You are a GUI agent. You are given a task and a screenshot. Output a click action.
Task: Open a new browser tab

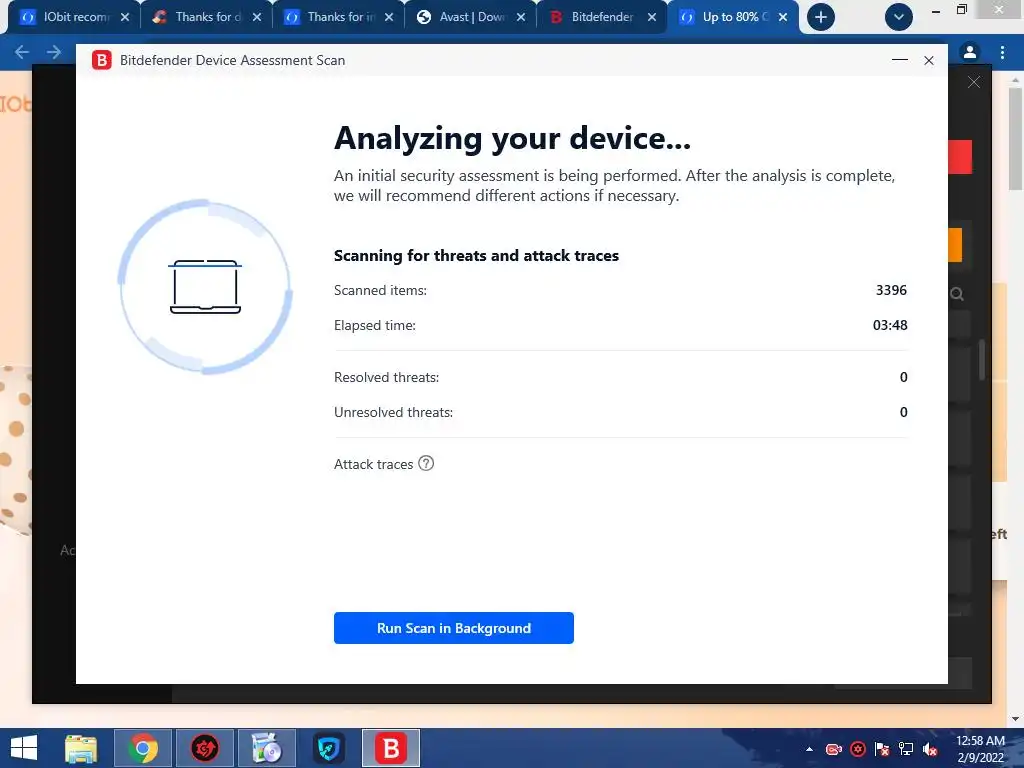pyautogui.click(x=821, y=17)
